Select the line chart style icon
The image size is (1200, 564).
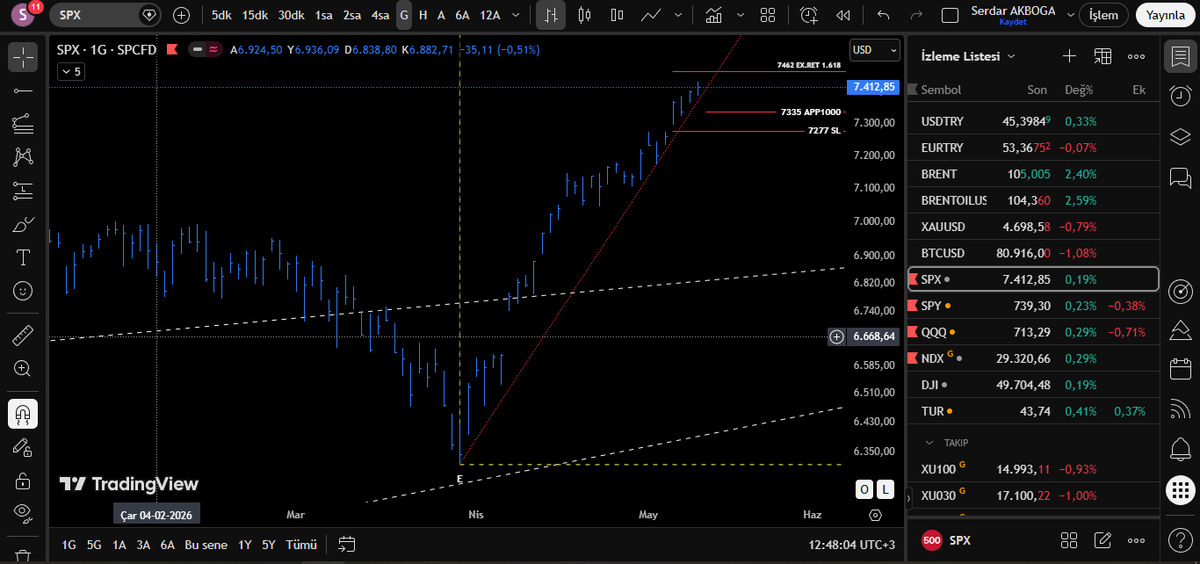652,15
